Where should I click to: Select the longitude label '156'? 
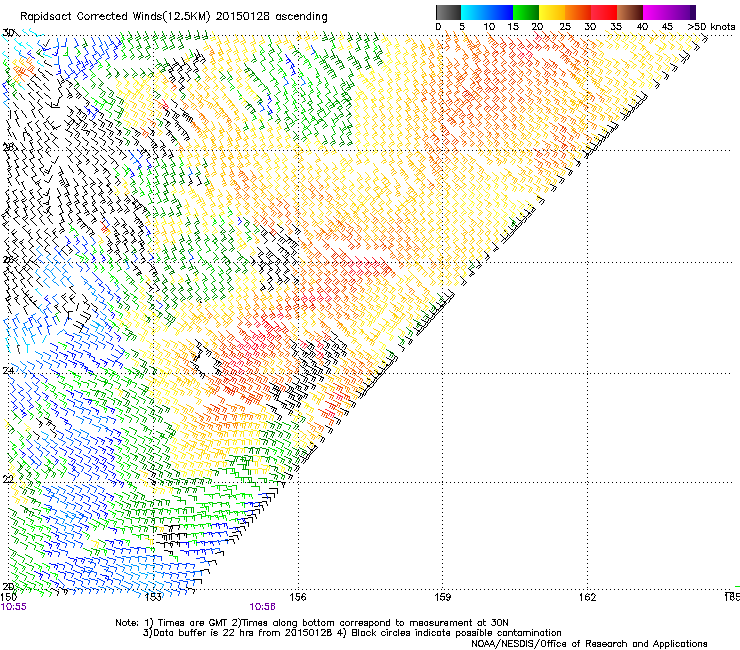298,597
